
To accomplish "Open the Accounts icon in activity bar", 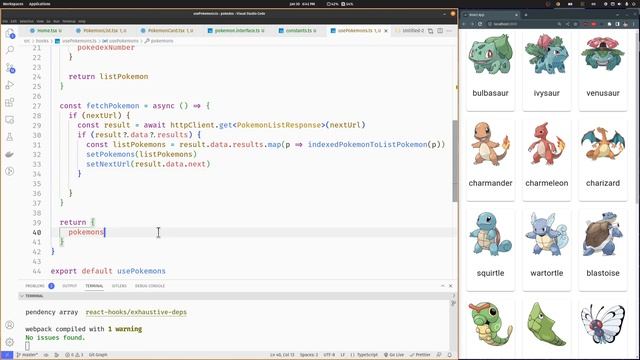I will [x=10, y=325].
